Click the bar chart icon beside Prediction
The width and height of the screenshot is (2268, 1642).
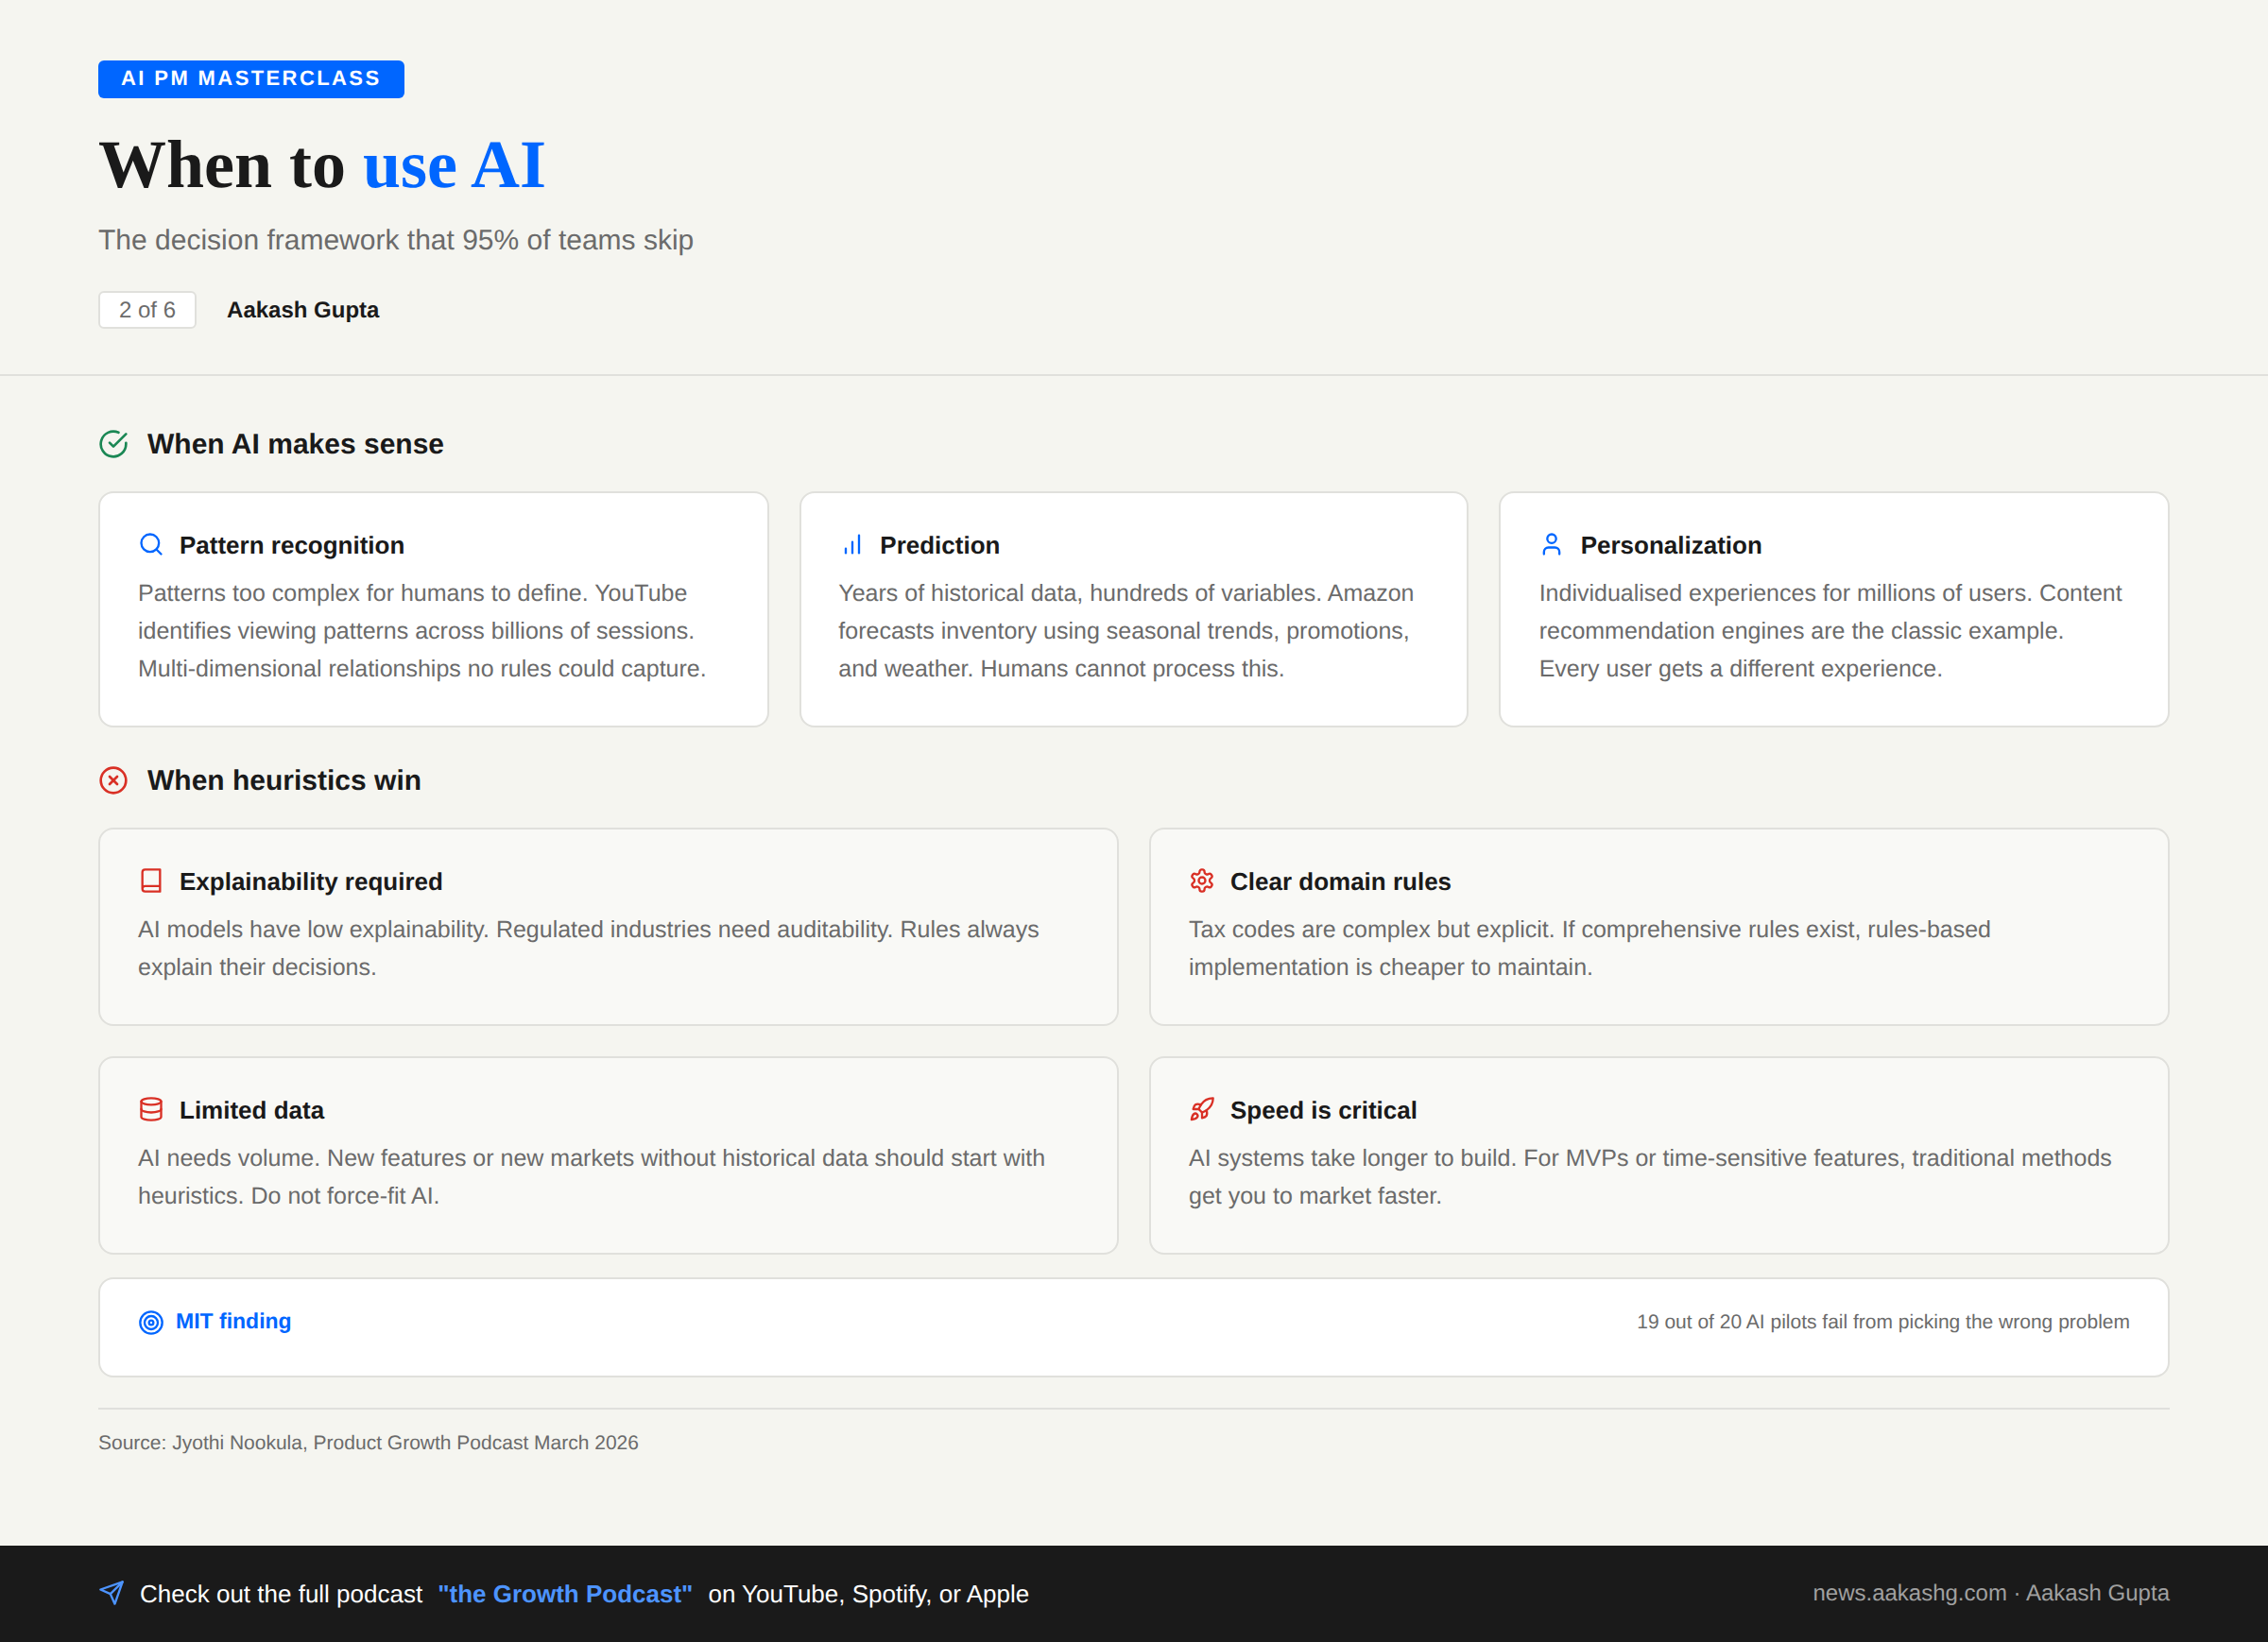pos(852,545)
